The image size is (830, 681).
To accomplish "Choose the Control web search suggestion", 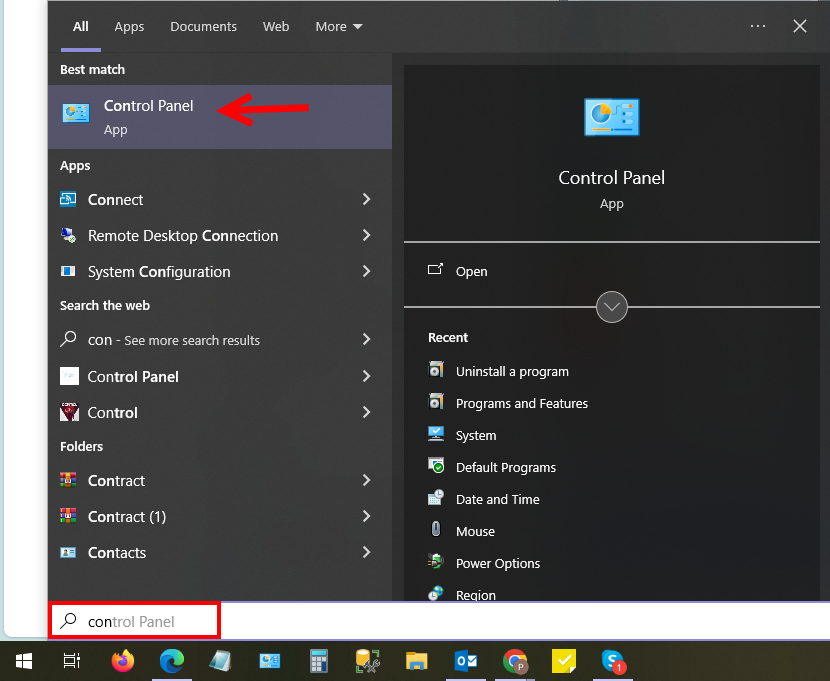I will click(x=220, y=412).
